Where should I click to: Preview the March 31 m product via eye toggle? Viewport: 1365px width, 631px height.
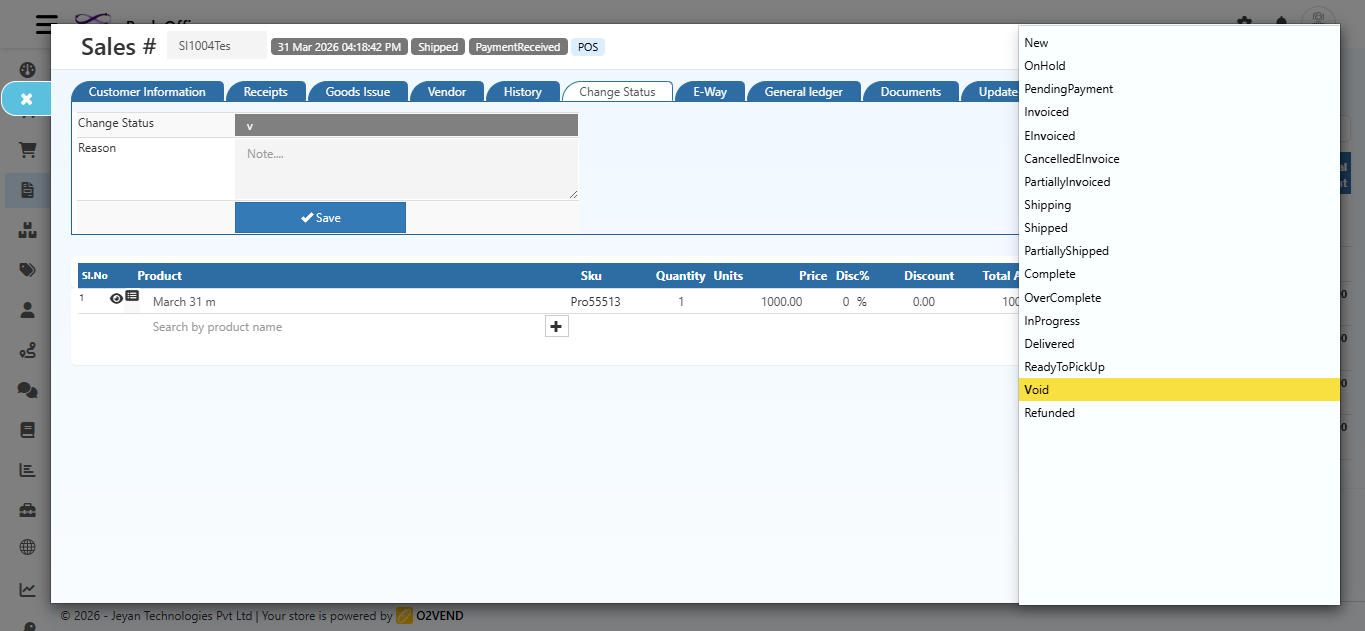click(115, 297)
